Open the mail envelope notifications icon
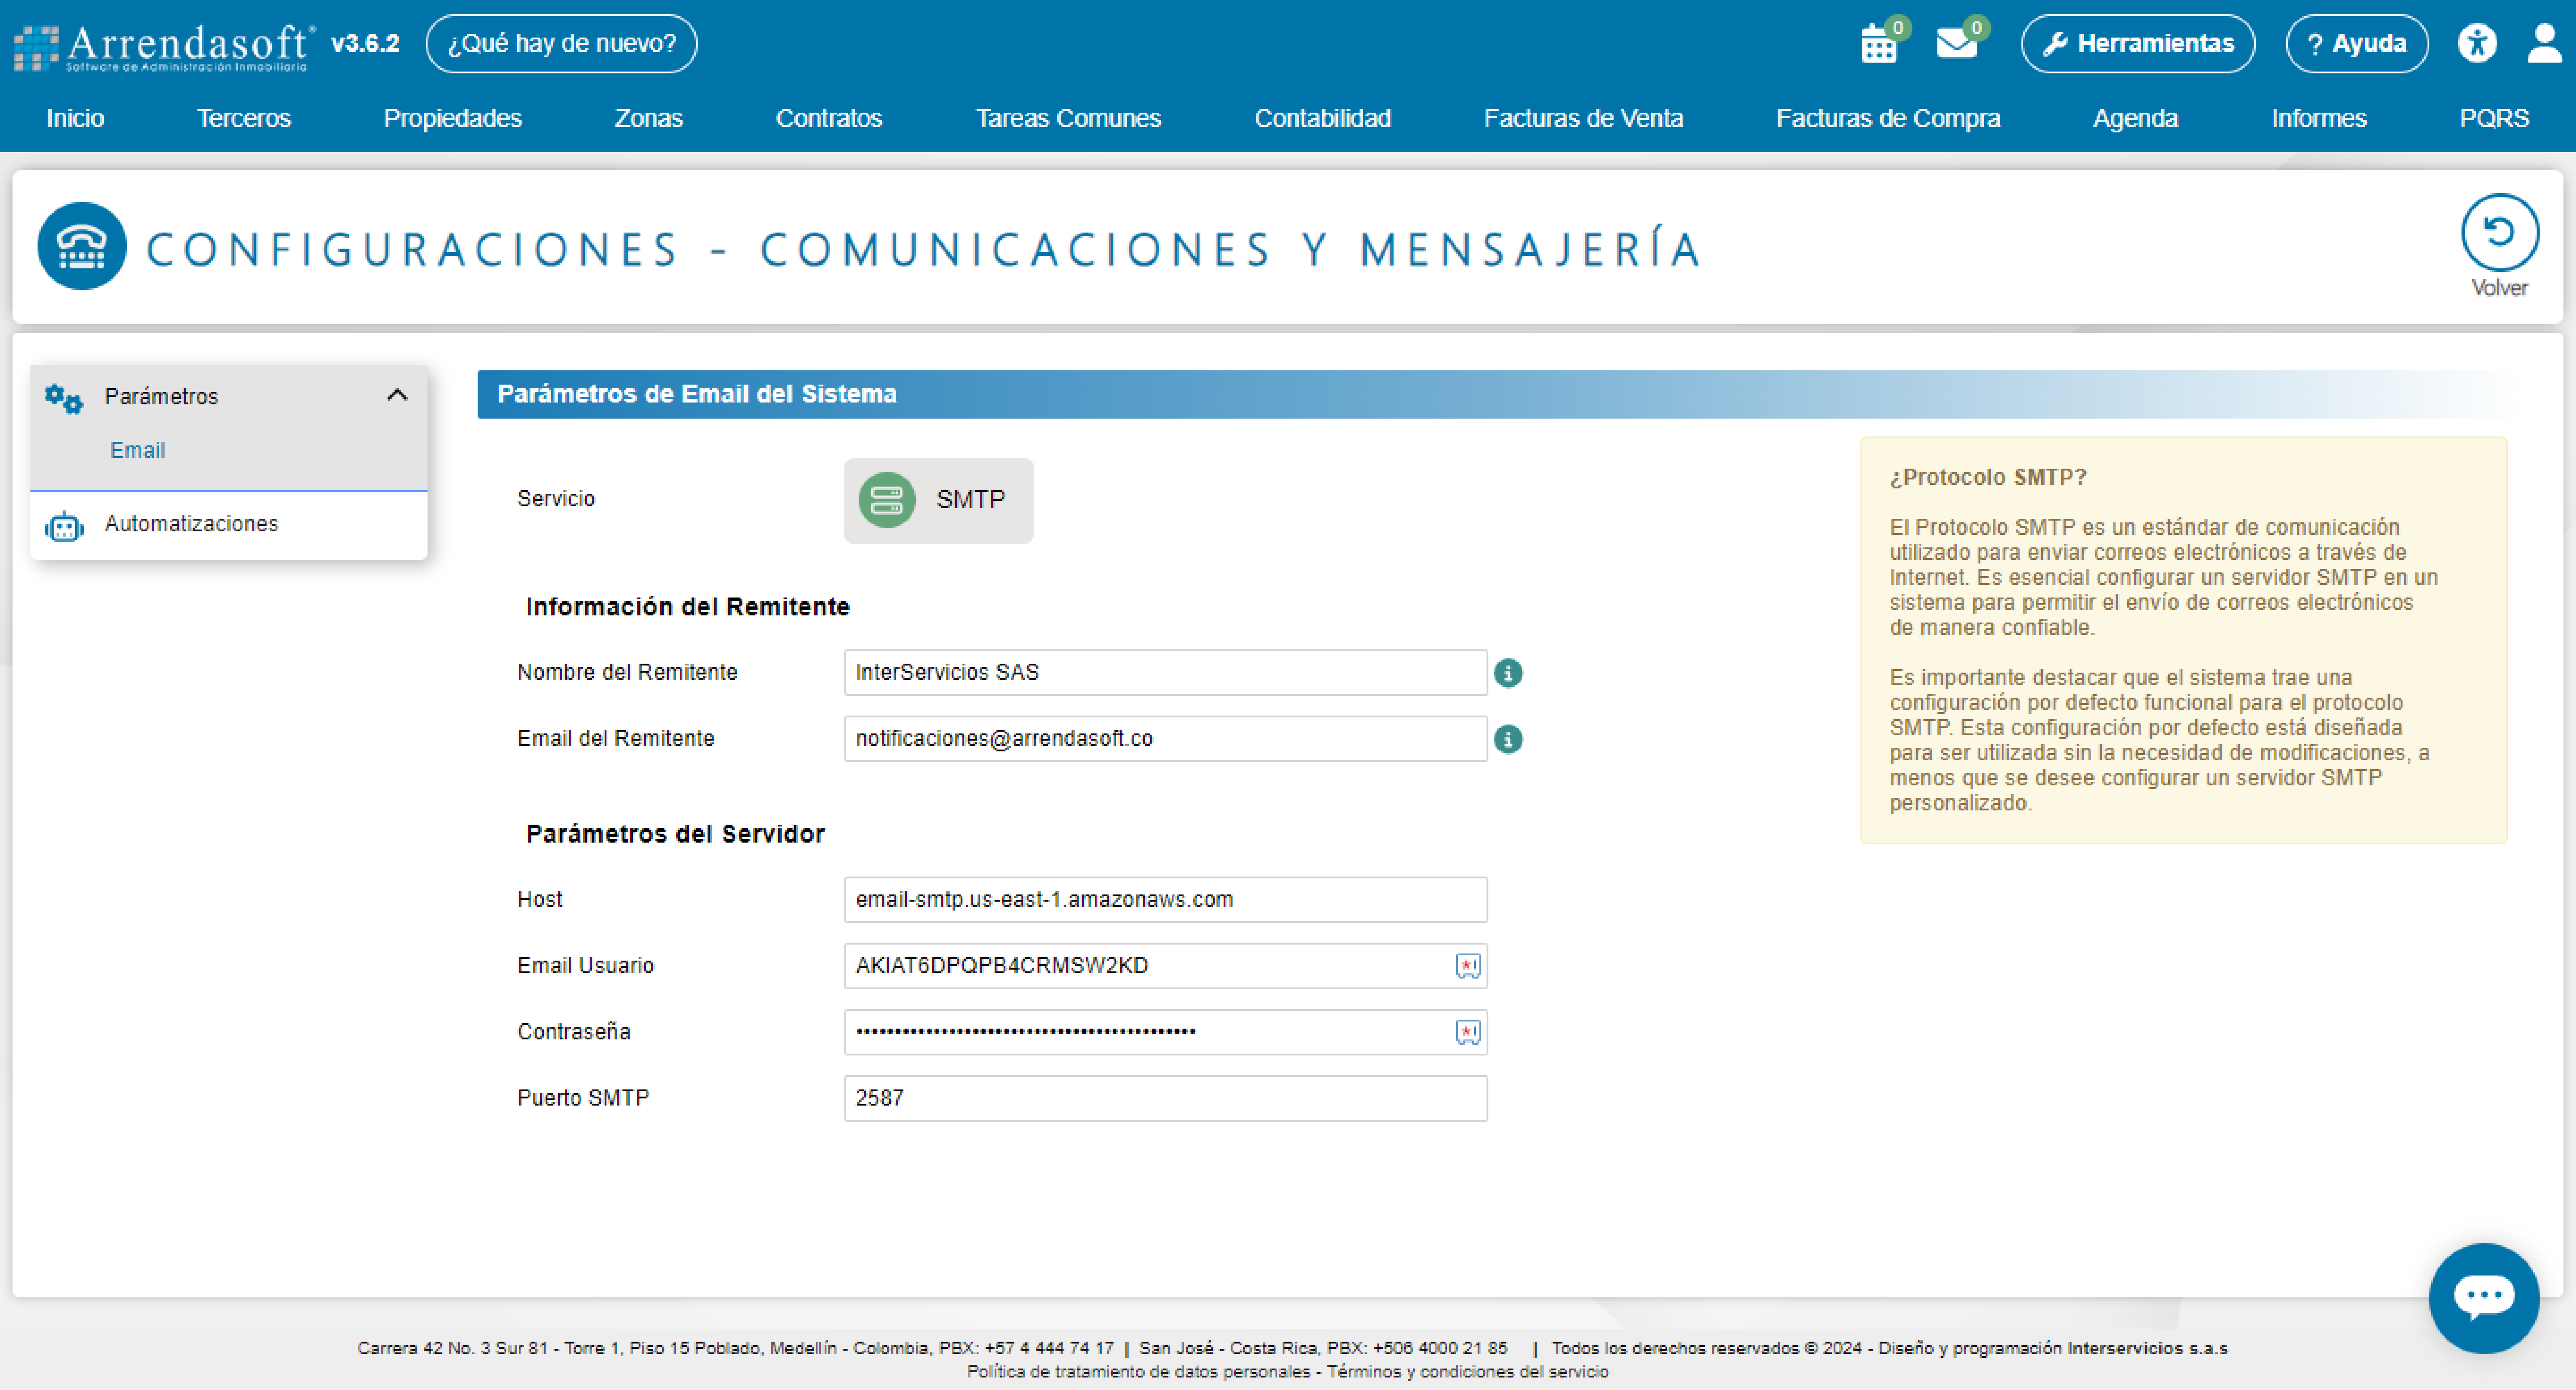The image size is (2576, 1390). (x=1956, y=44)
